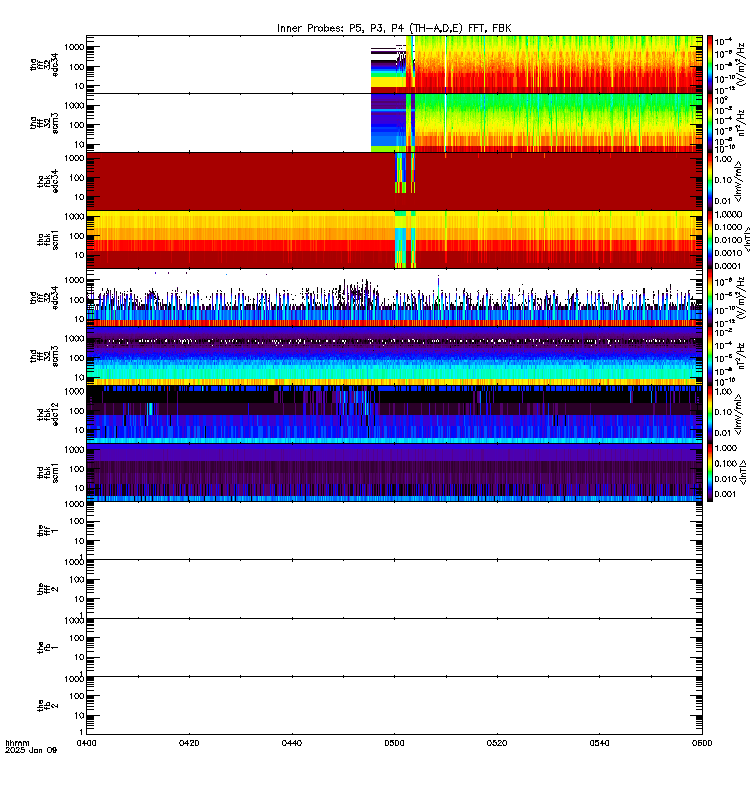Click the color bar beside tha fbk edc34 panel
Image resolution: width=750 pixels, height=800 pixels.
(x=709, y=181)
